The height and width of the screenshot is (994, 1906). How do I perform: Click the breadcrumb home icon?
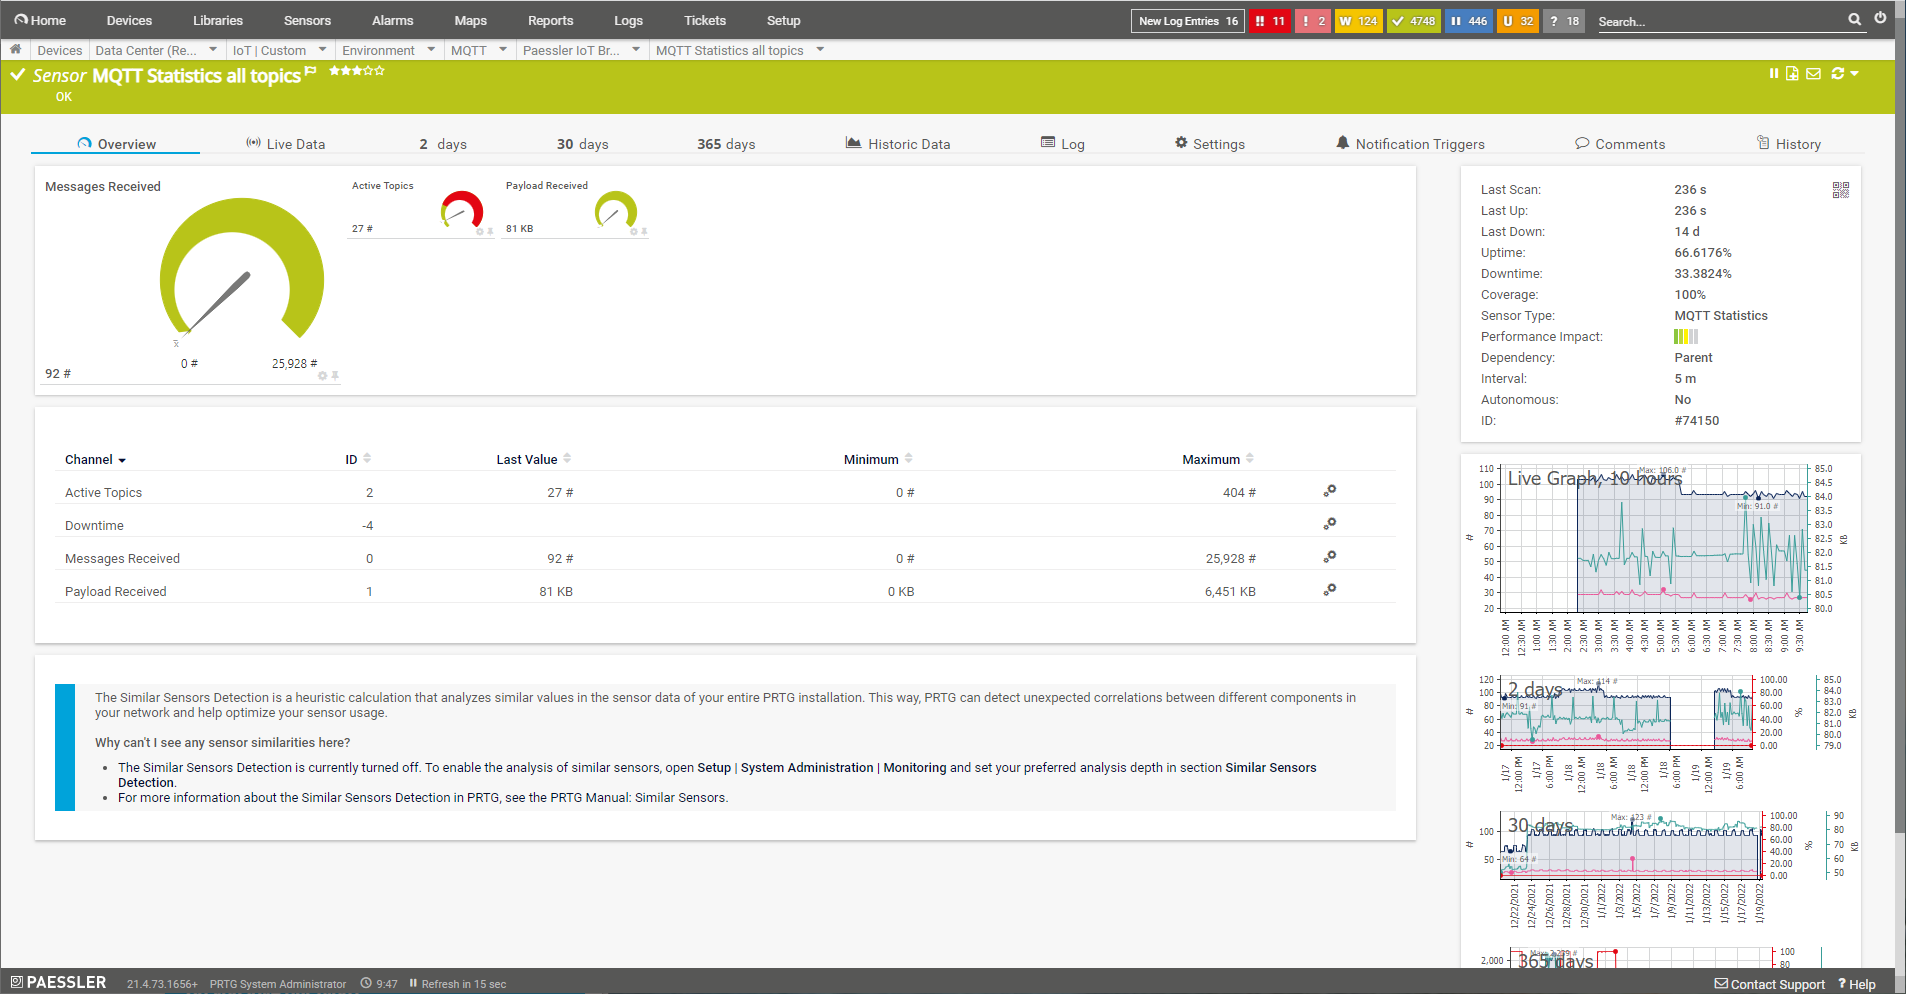pyautogui.click(x=15, y=49)
